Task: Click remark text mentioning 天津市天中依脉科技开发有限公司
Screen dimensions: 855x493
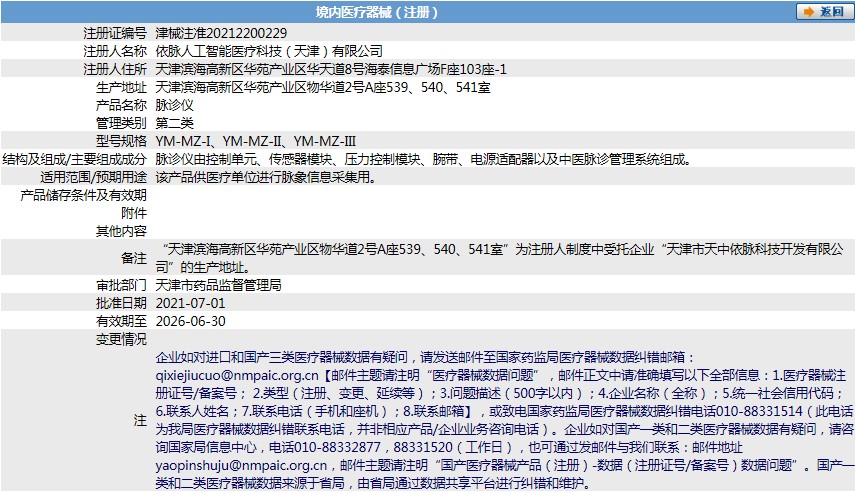Action: (499, 258)
